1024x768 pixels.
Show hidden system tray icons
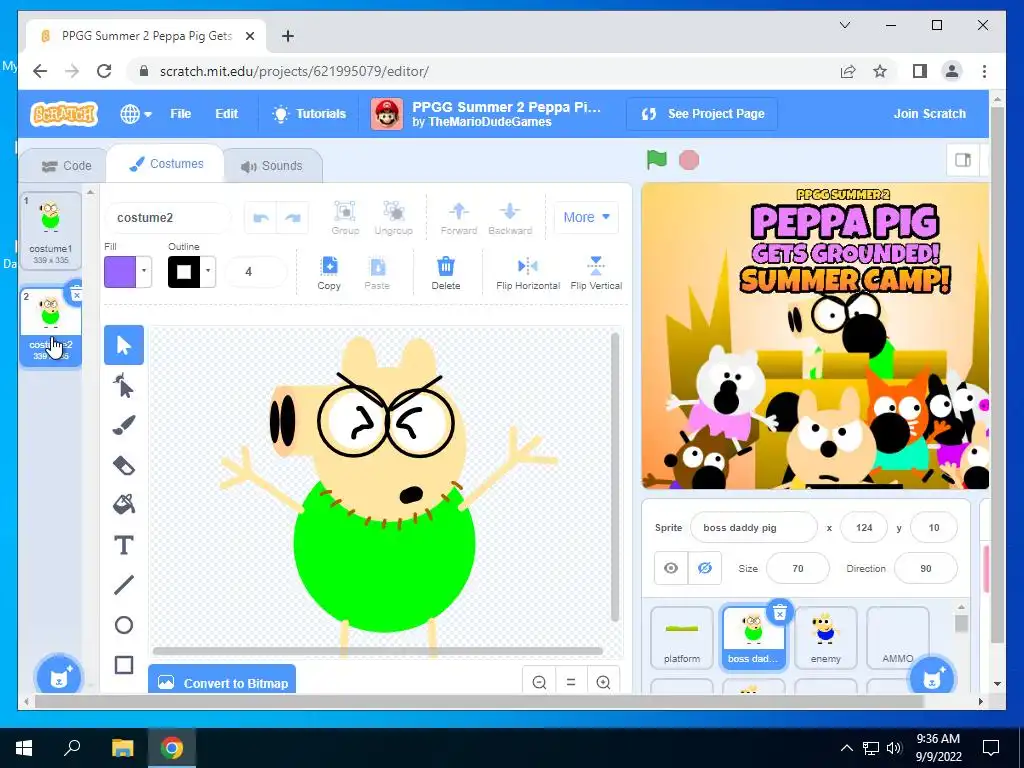click(846, 748)
